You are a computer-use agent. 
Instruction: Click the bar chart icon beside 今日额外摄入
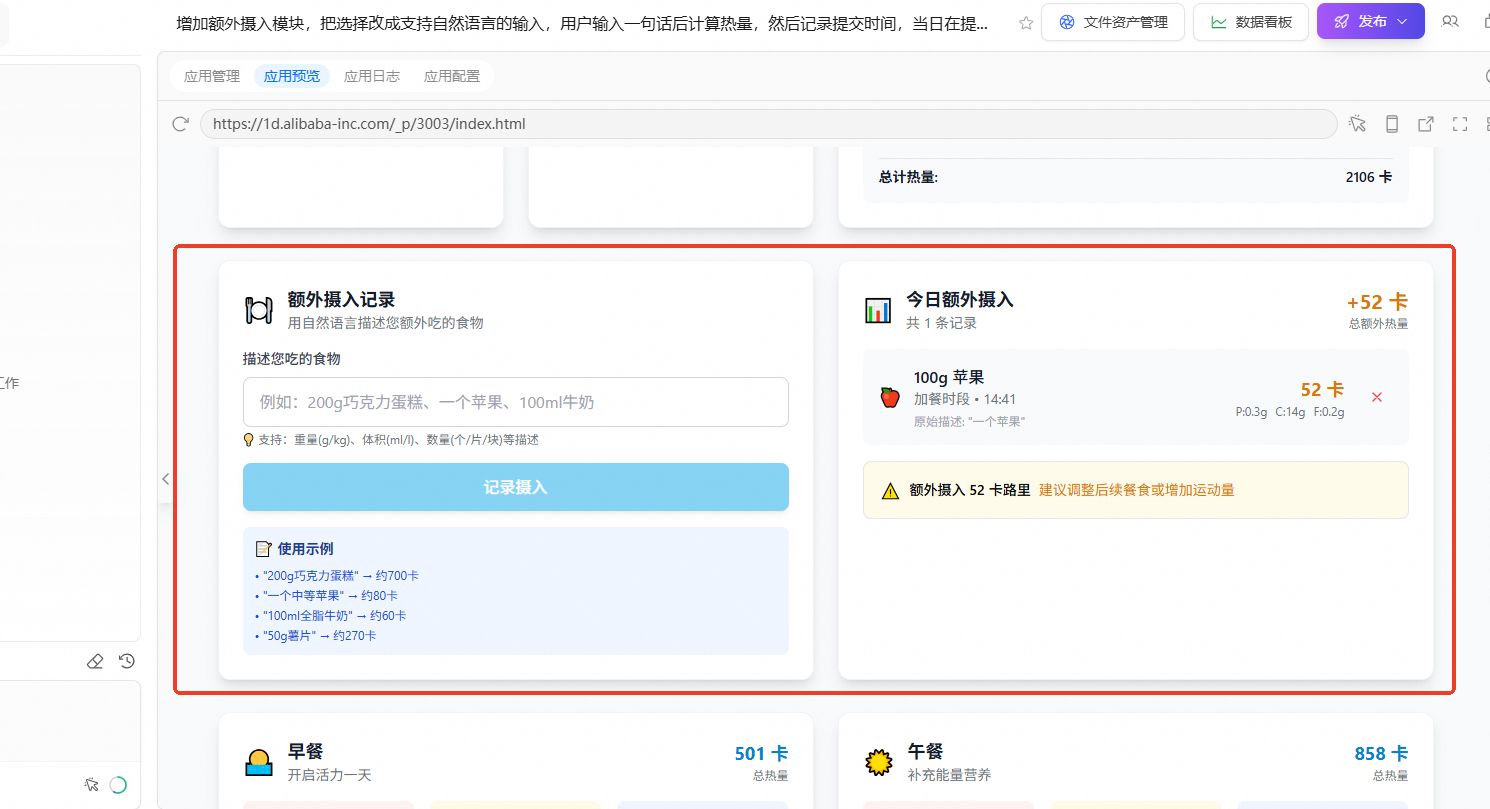[878, 310]
